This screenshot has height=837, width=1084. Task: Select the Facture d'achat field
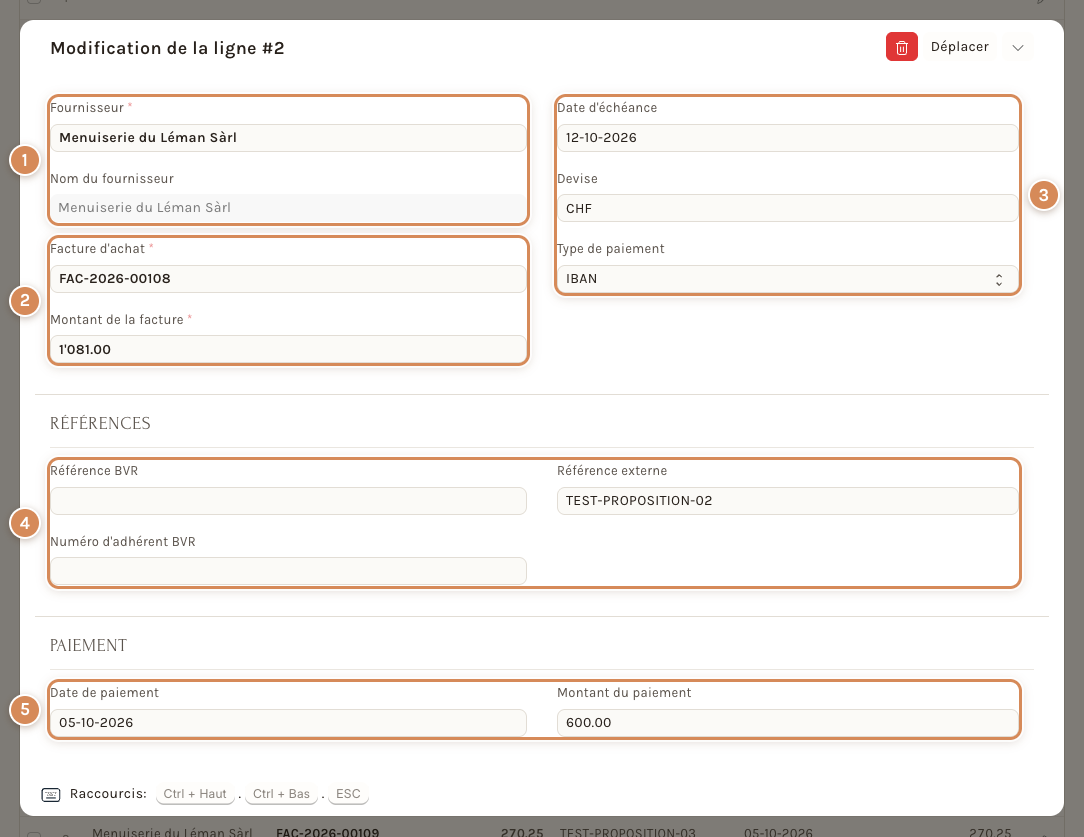coord(288,279)
